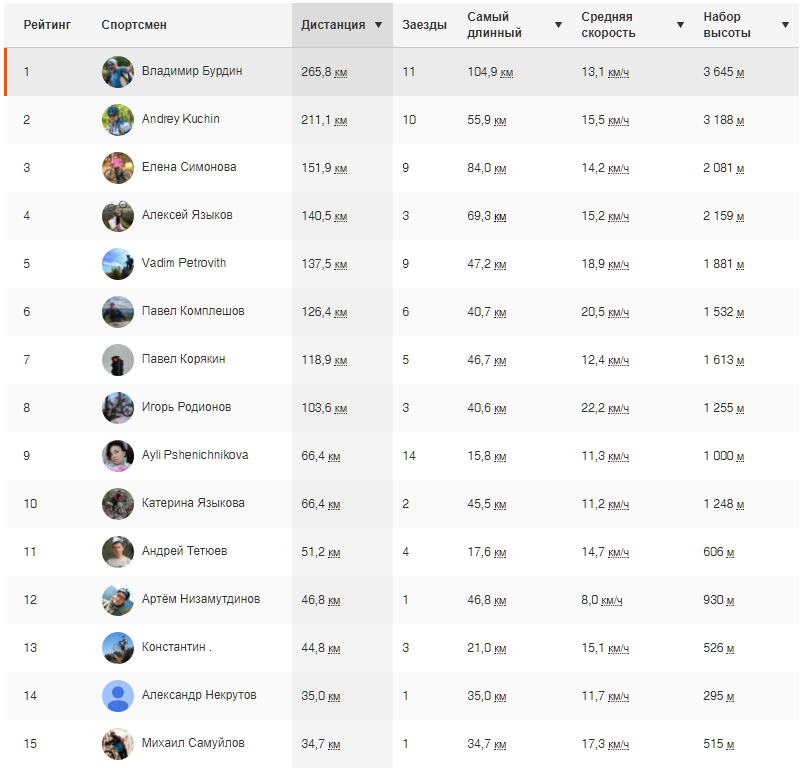Open Катерина Языкова's profile link
806x768 pixels.
pos(193,503)
